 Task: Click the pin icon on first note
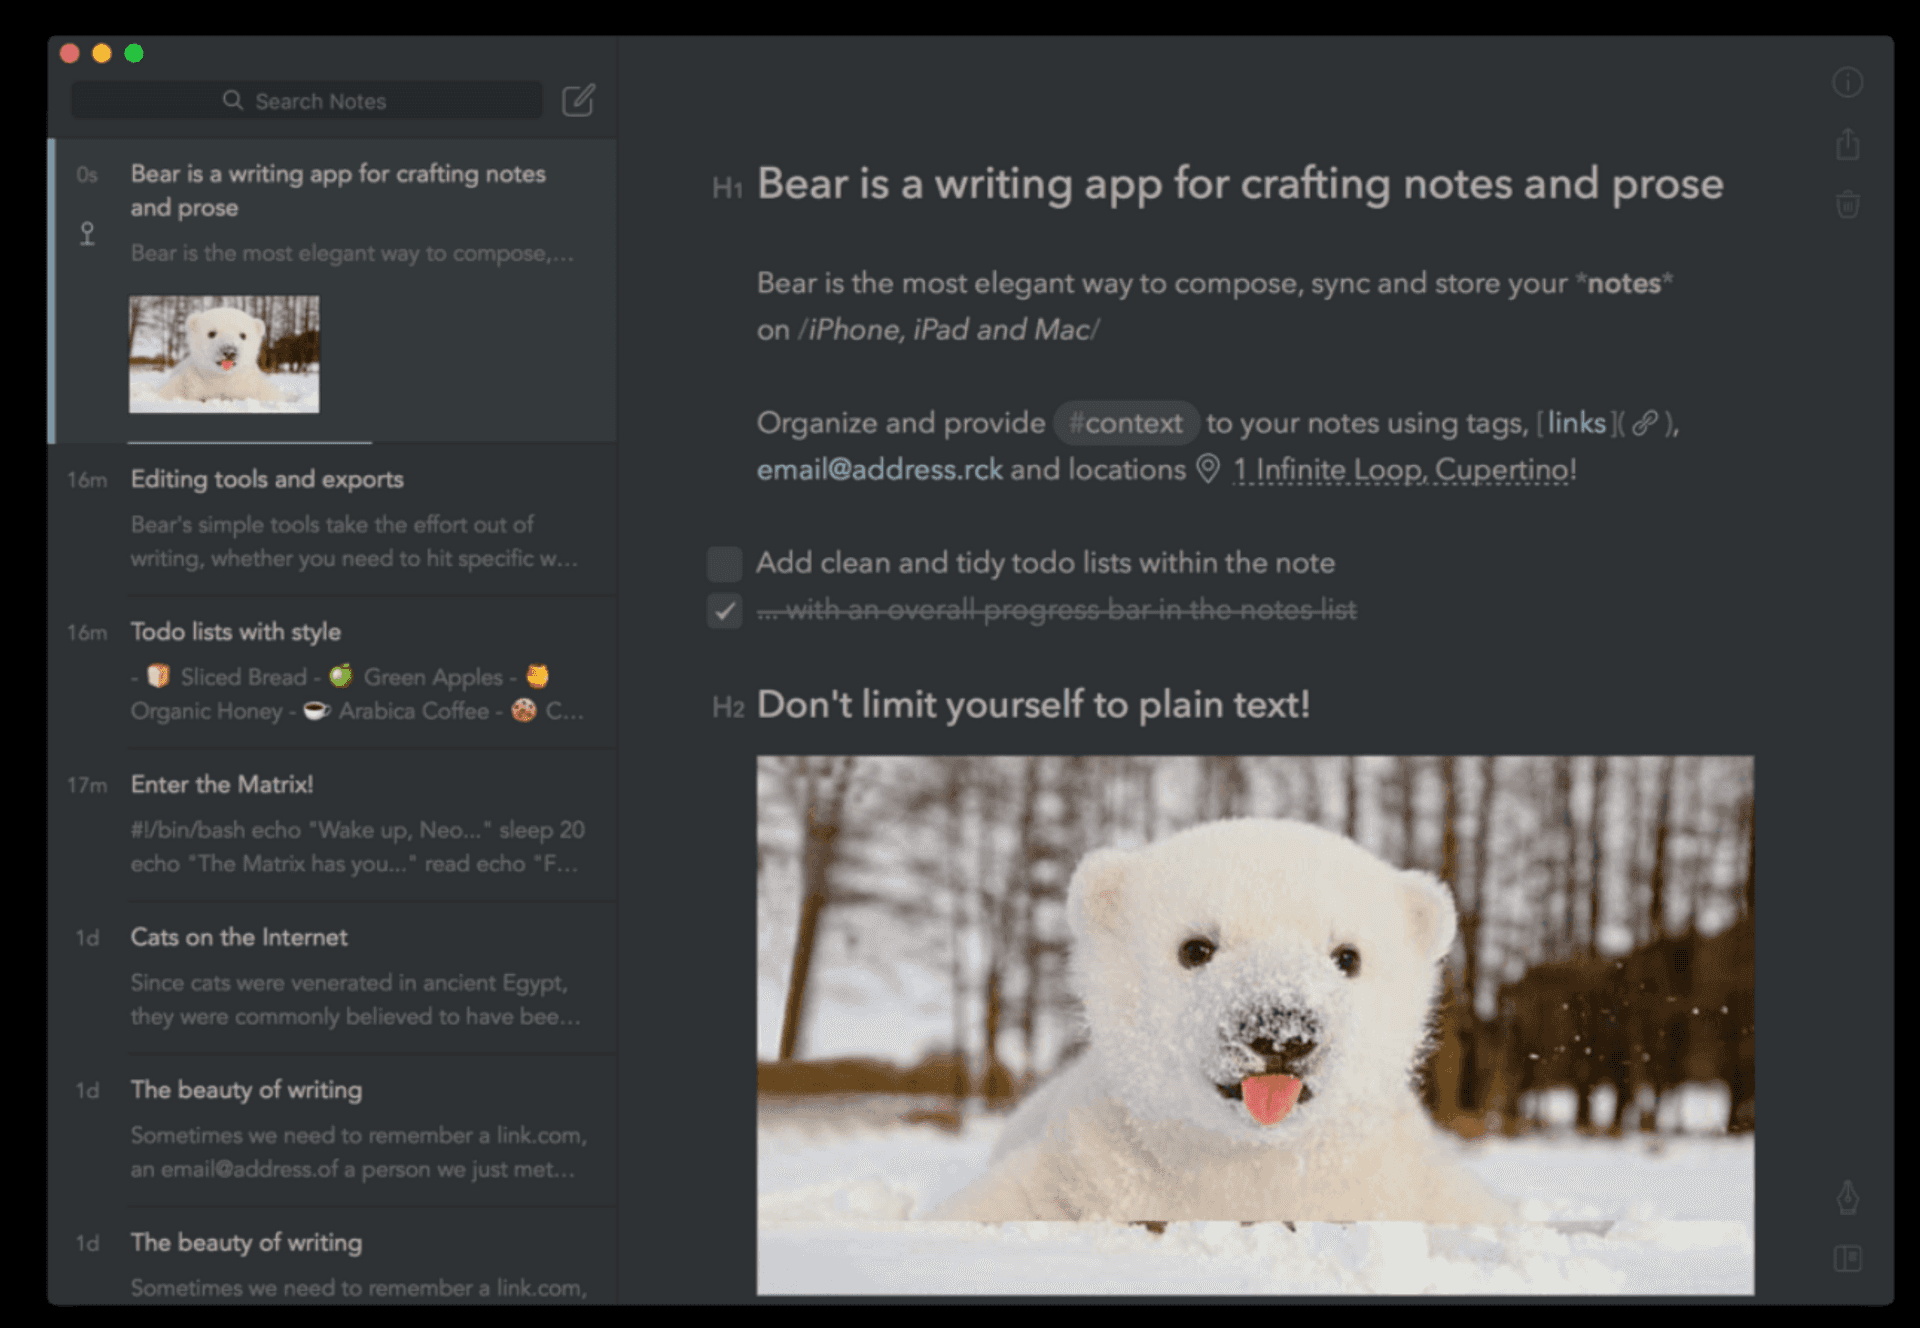pos(88,234)
